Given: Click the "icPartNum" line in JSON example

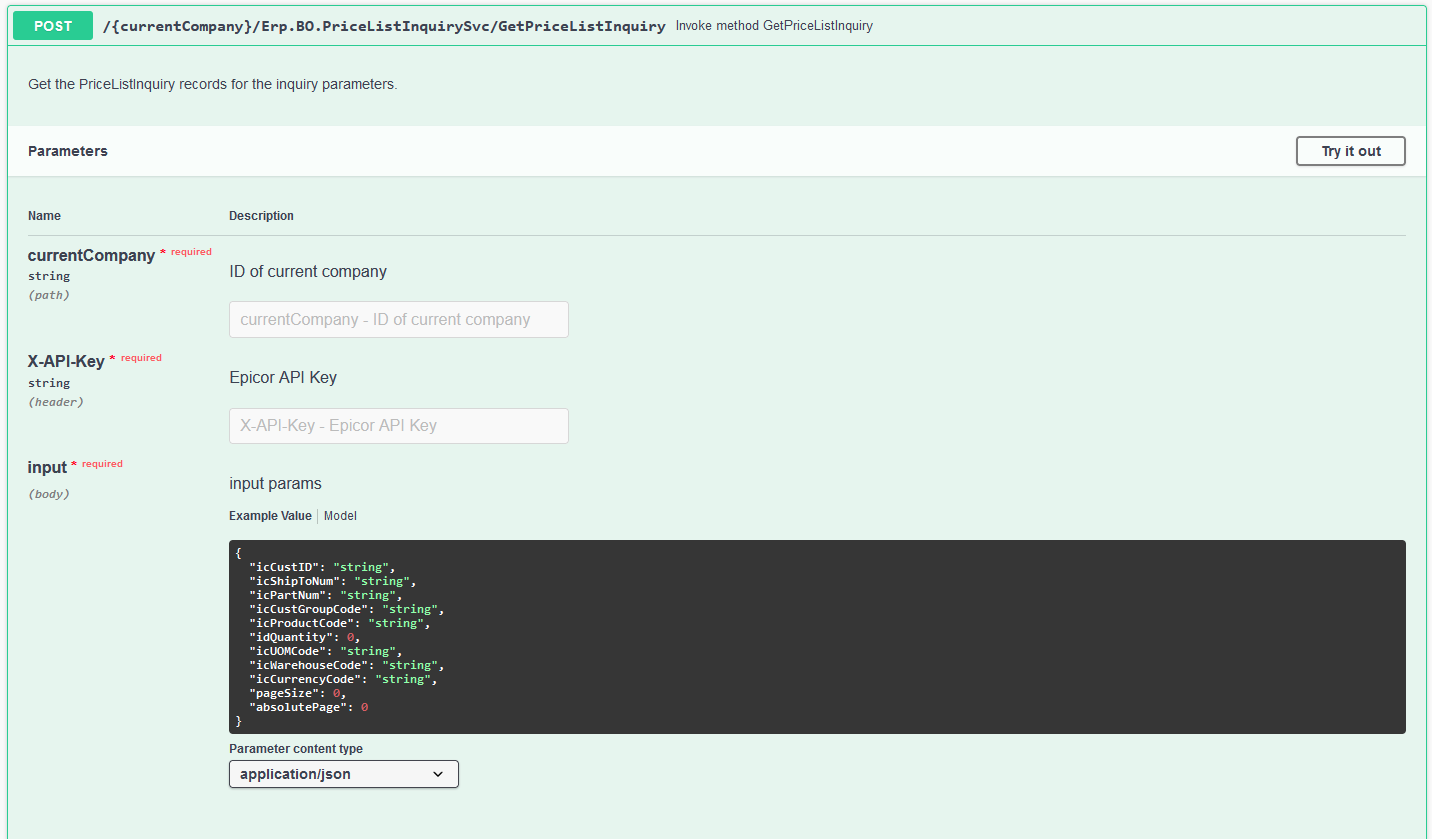Looking at the screenshot, I should [x=326, y=595].
